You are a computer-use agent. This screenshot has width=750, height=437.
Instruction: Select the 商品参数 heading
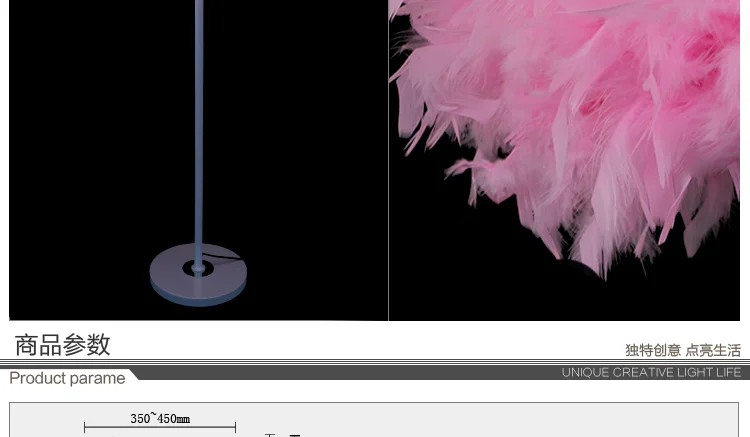(63, 345)
